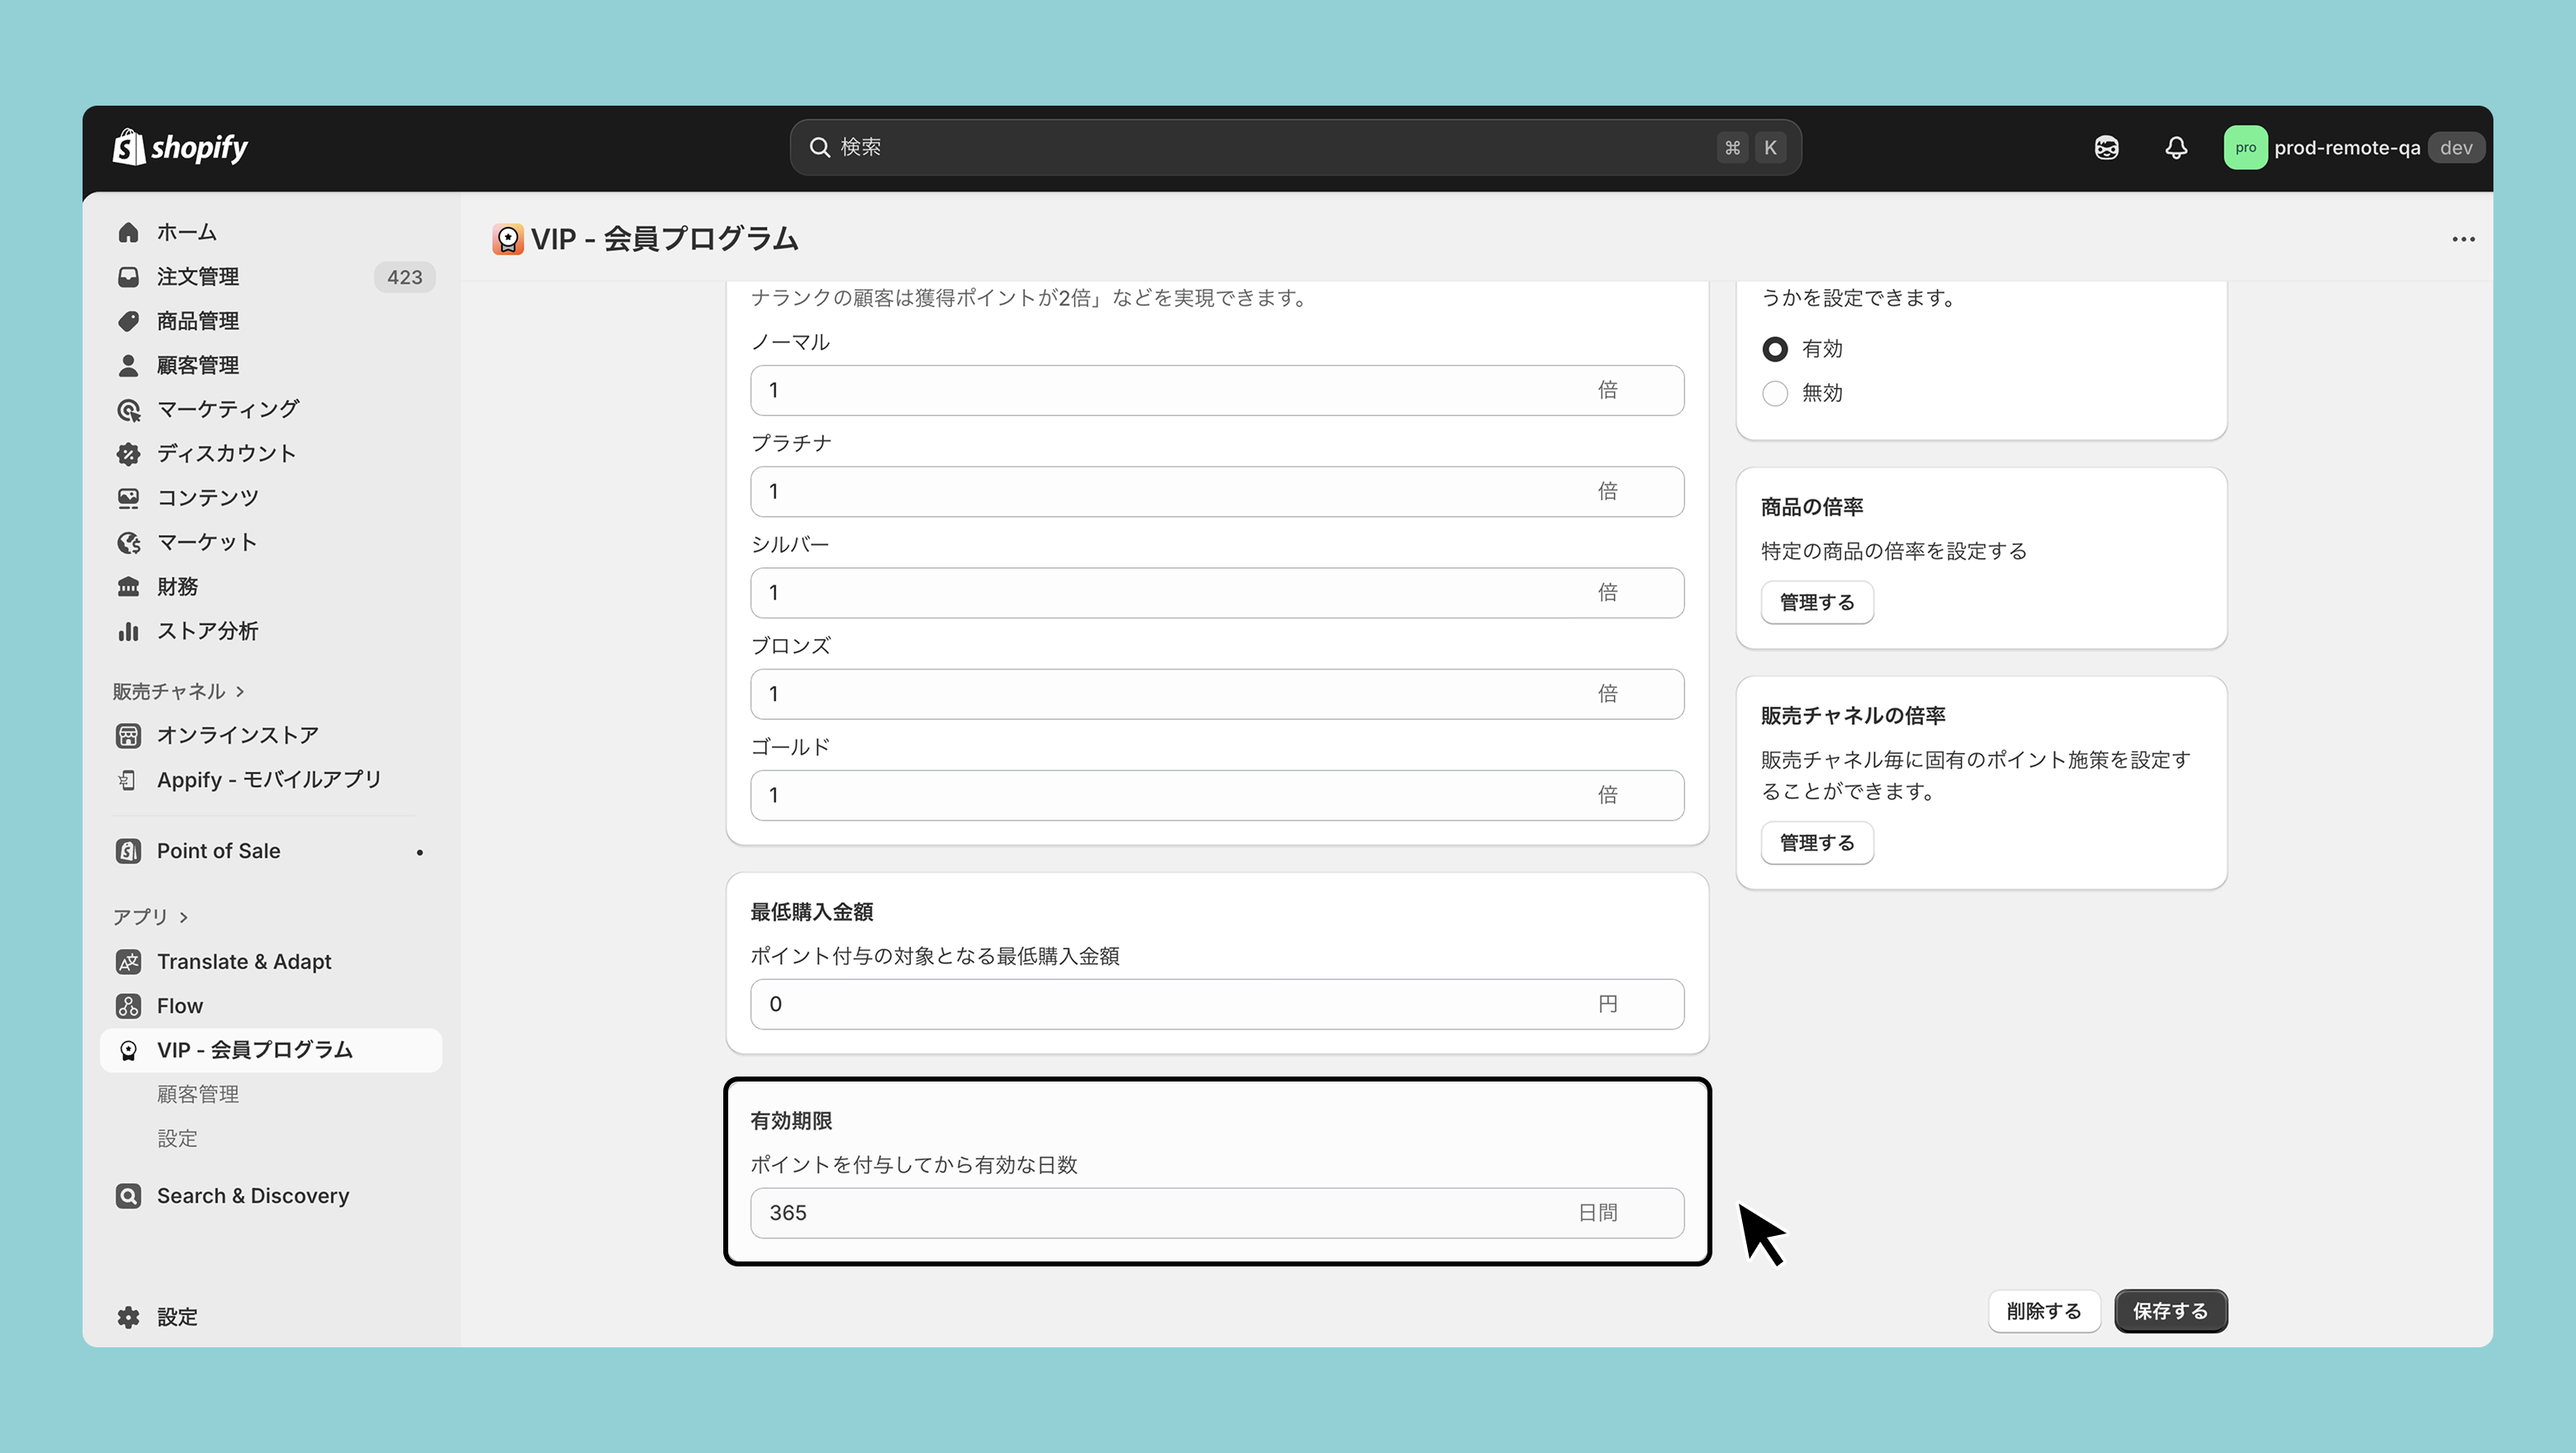Open the three-dot more actions menu
Viewport: 2576px width, 1453px height.
pyautogui.click(x=2463, y=239)
